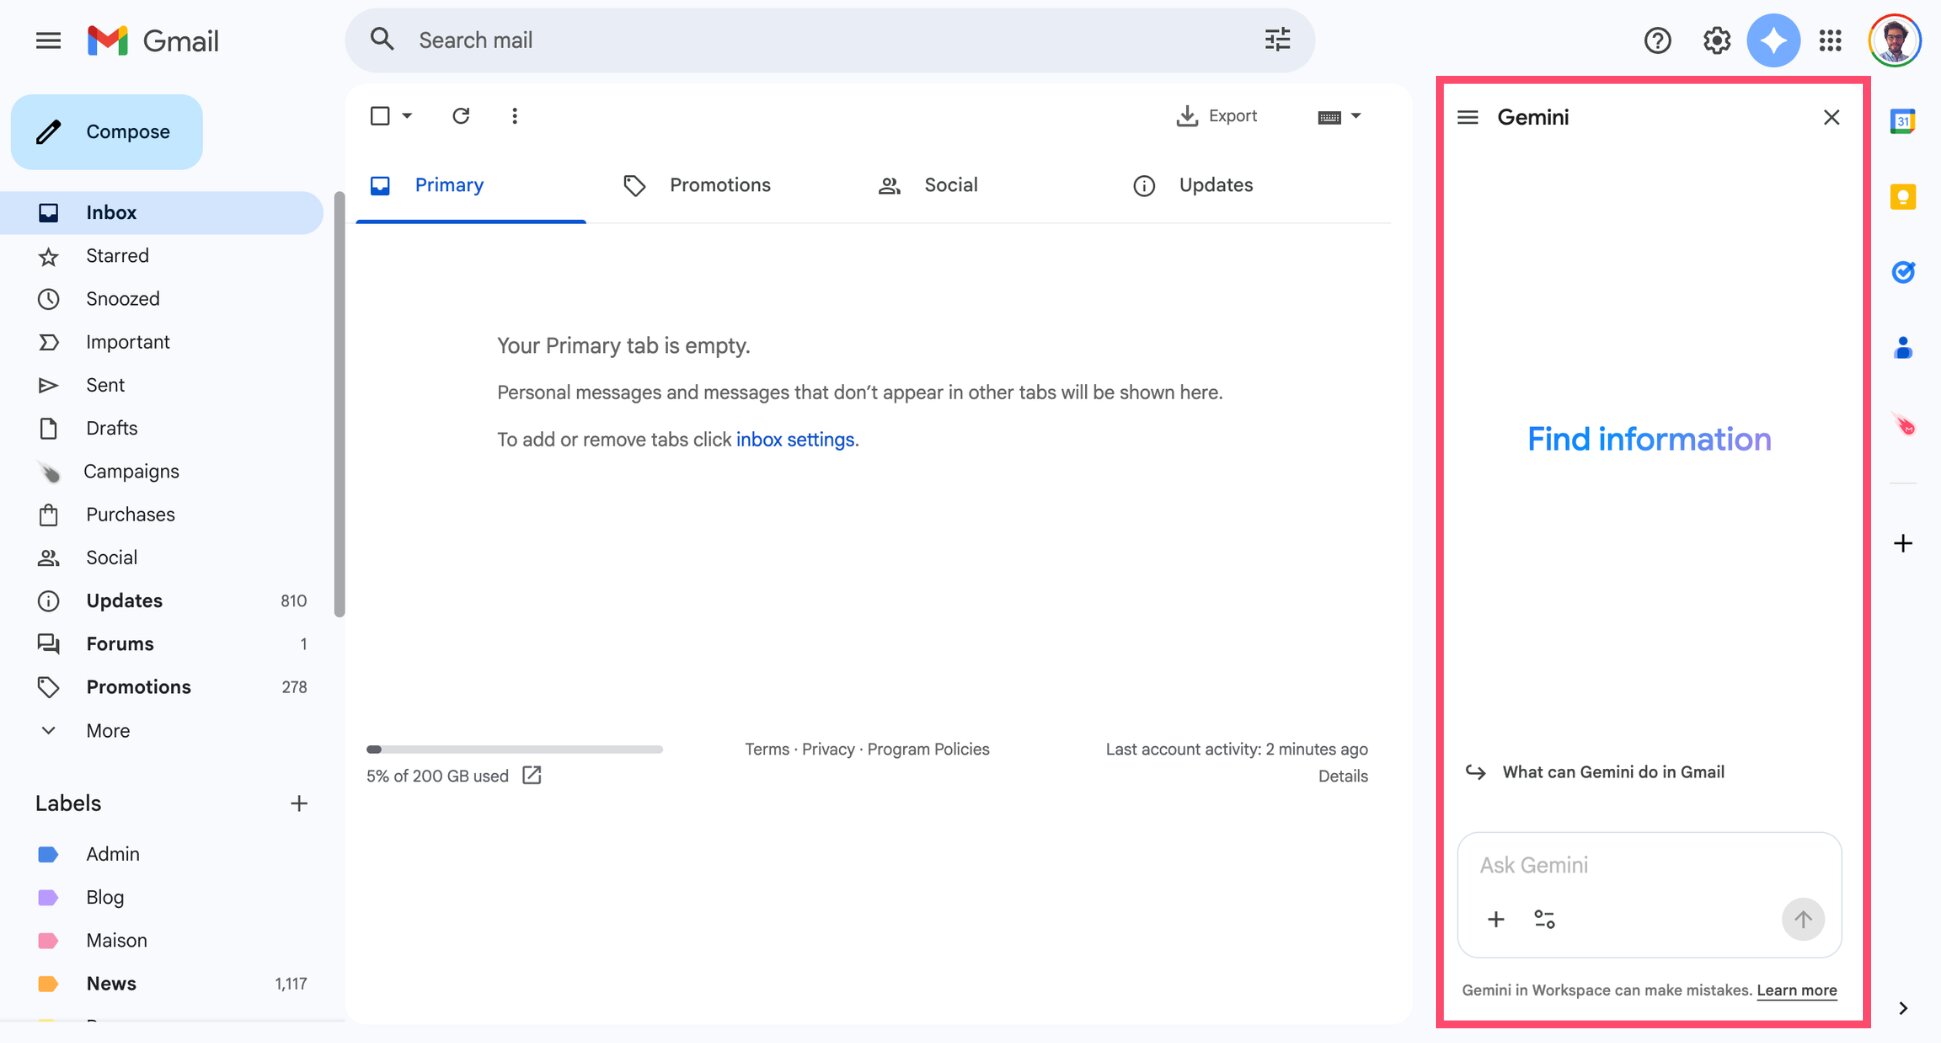Add attachment plus icon in Gemini prompt

[x=1496, y=919]
